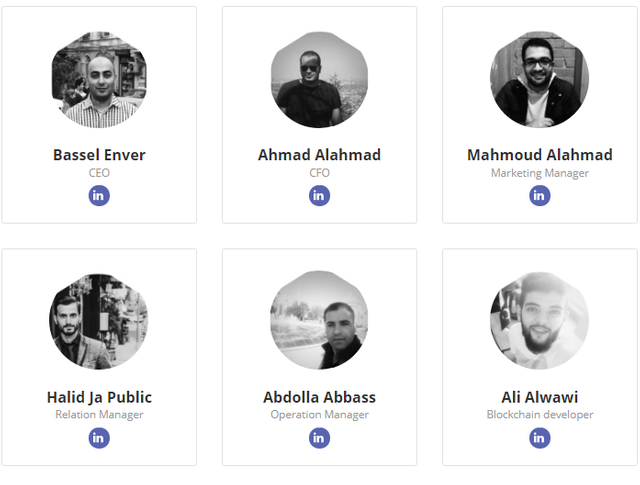Click LinkedIn icon under Operation Manager
Viewport: 640px width, 485px height.
click(x=319, y=437)
